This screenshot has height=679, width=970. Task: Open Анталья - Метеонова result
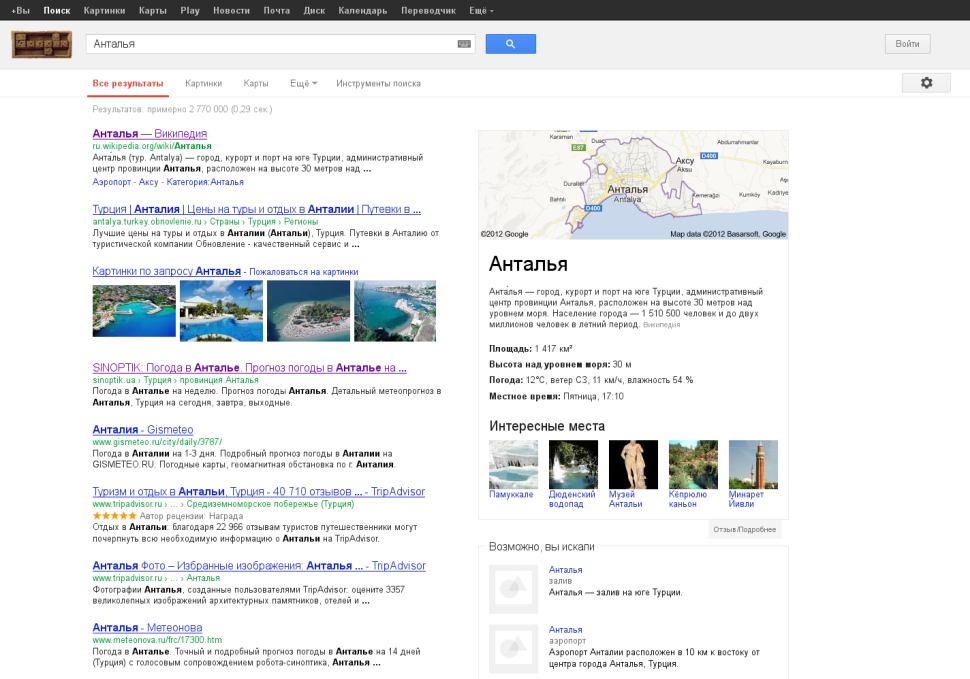(147, 627)
